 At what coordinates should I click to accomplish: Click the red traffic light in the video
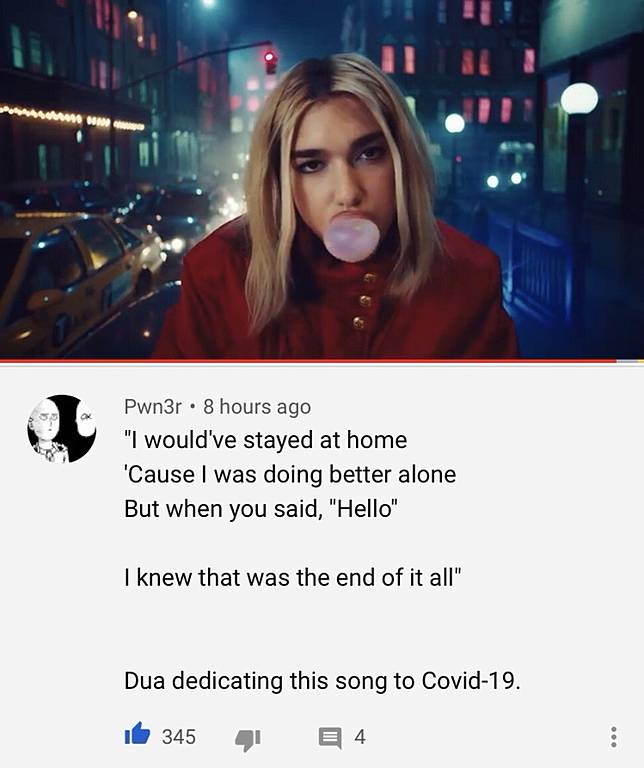coord(270,62)
